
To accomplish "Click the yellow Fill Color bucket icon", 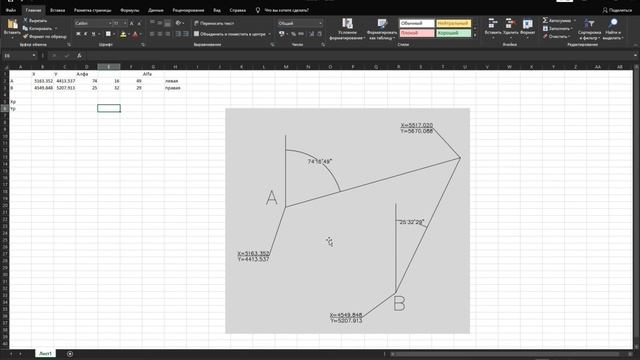I will pos(123,34).
